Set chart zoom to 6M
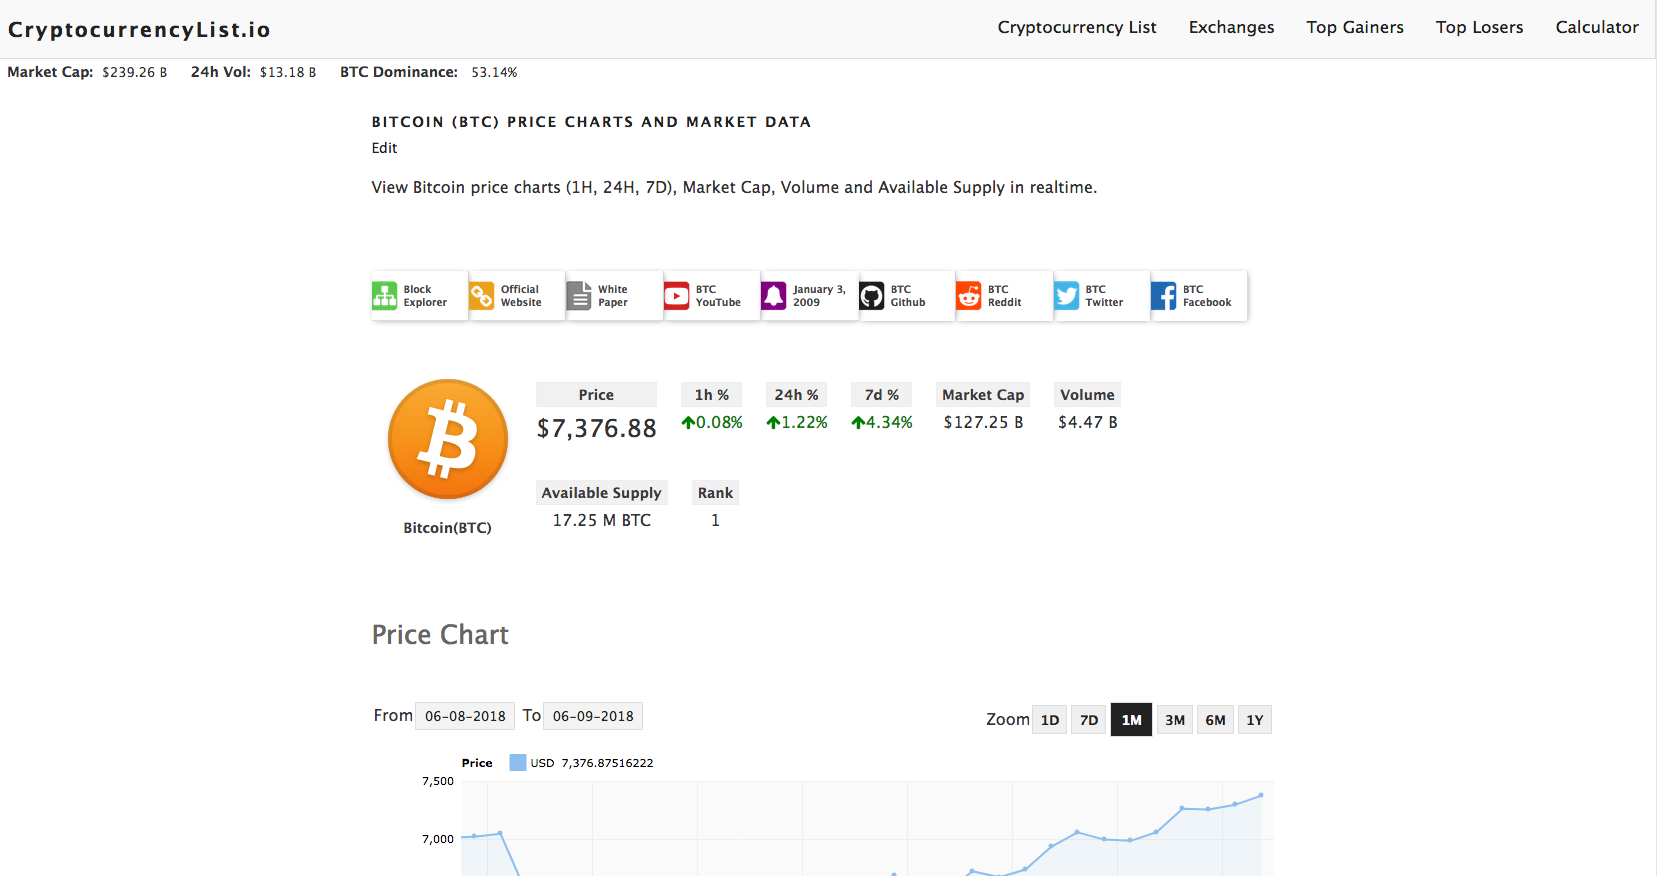Image resolution: width=1657 pixels, height=876 pixels. click(x=1215, y=720)
